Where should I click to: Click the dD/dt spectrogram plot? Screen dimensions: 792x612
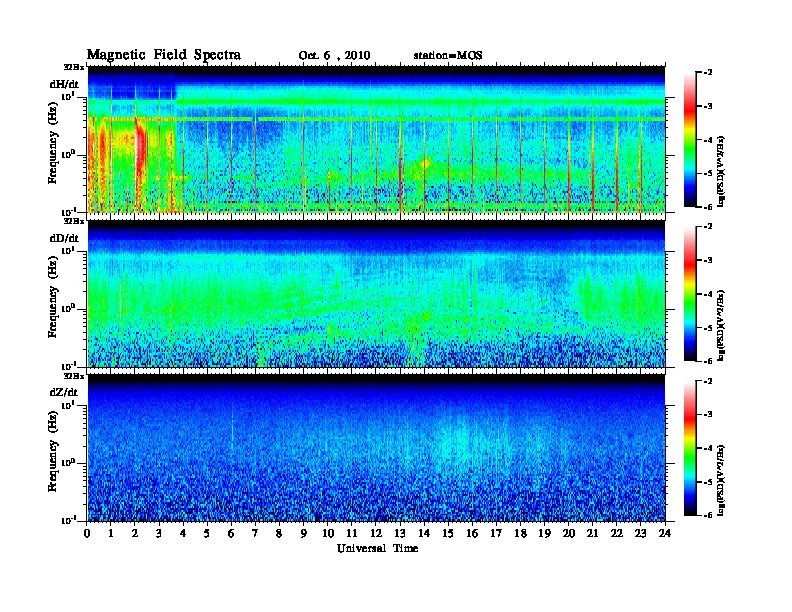pos(376,294)
